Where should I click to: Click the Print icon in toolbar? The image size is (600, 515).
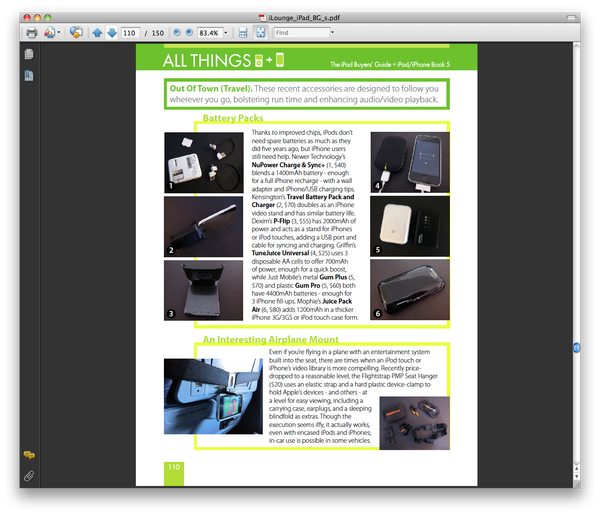31,33
